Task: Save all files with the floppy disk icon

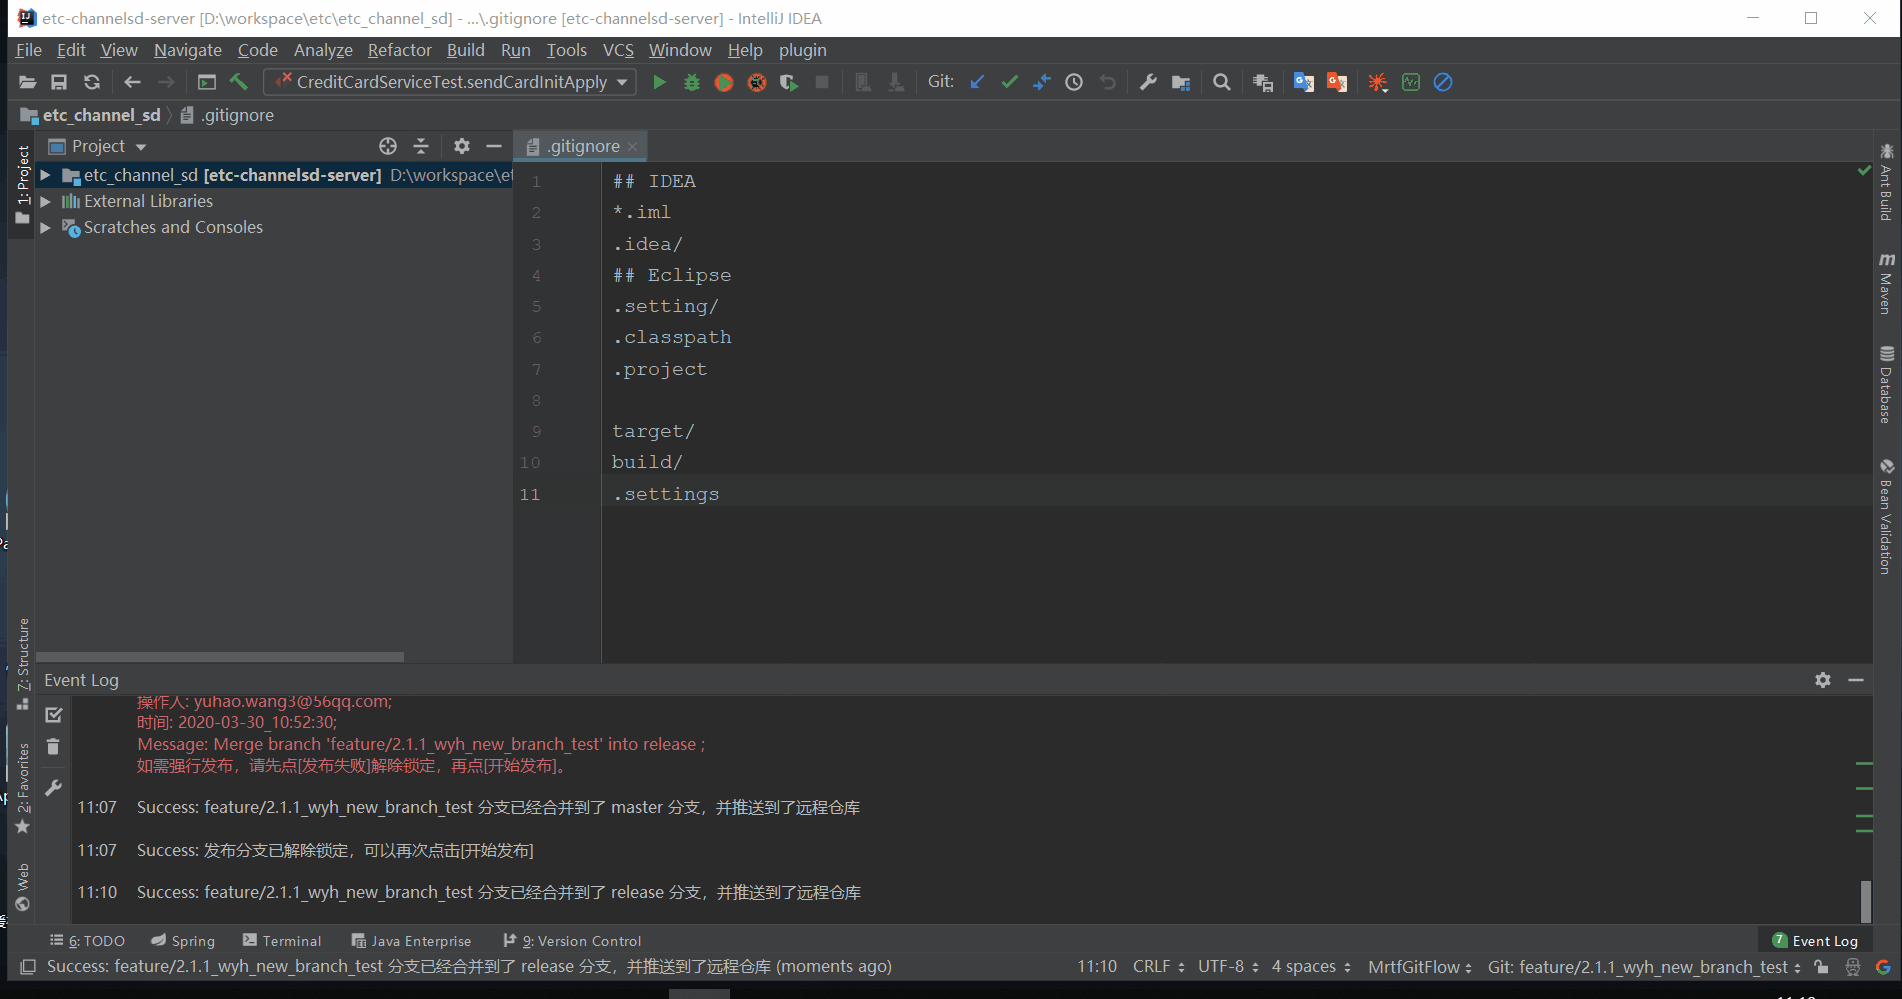Action: (59, 83)
